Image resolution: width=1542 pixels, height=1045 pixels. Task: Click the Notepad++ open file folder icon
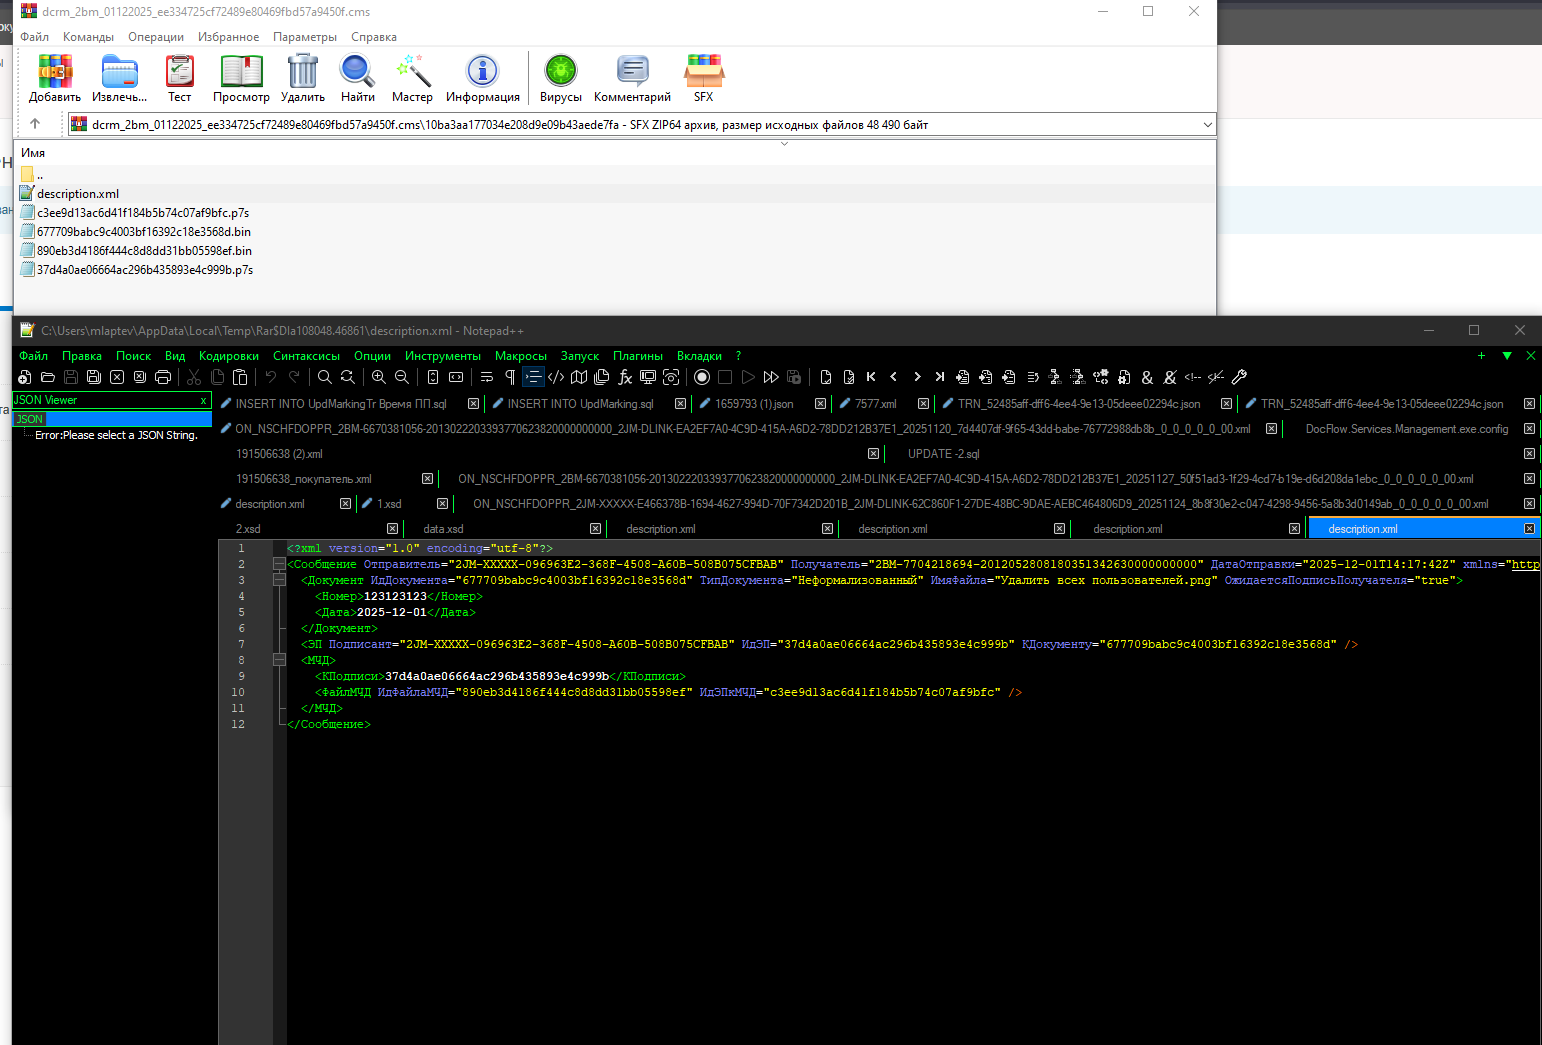coord(47,377)
